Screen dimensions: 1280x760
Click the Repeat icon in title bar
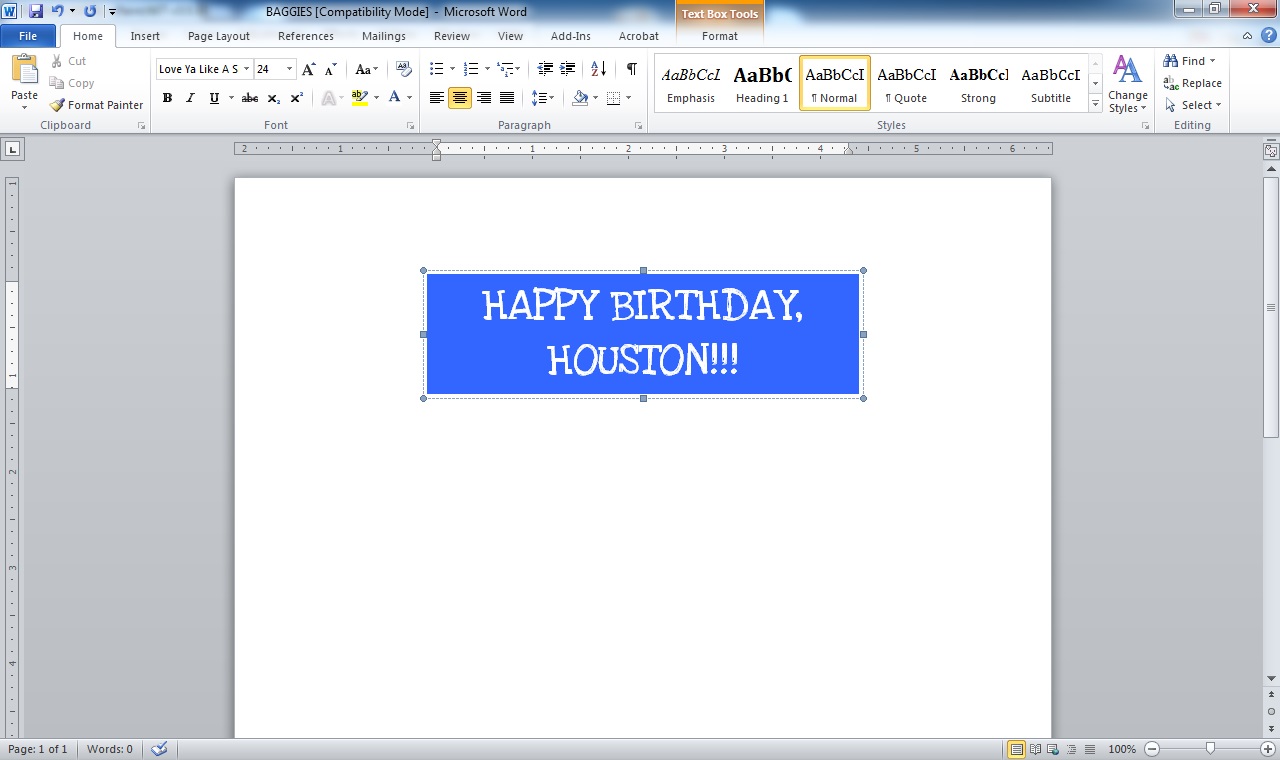90,11
